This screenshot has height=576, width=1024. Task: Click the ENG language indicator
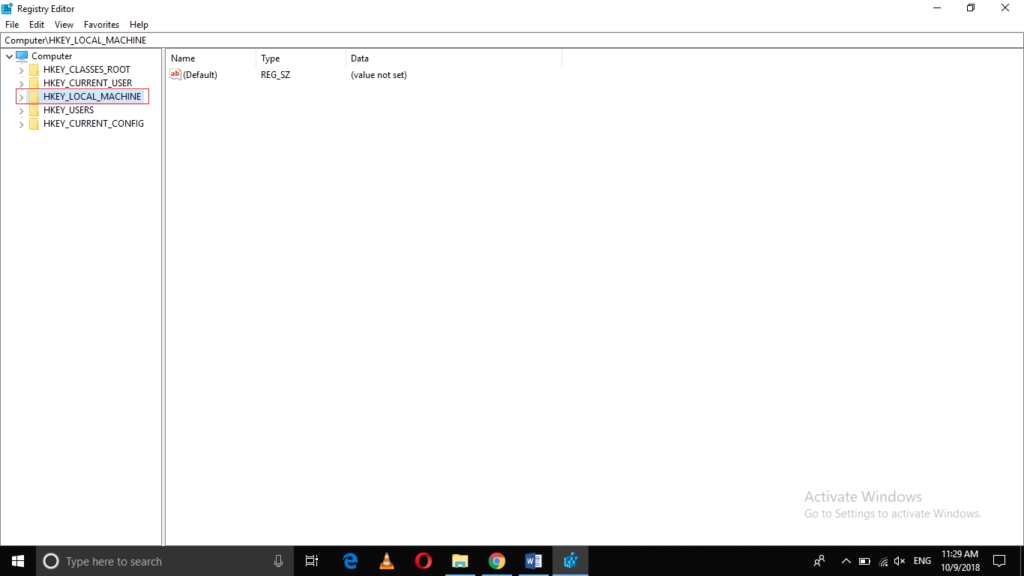920,561
